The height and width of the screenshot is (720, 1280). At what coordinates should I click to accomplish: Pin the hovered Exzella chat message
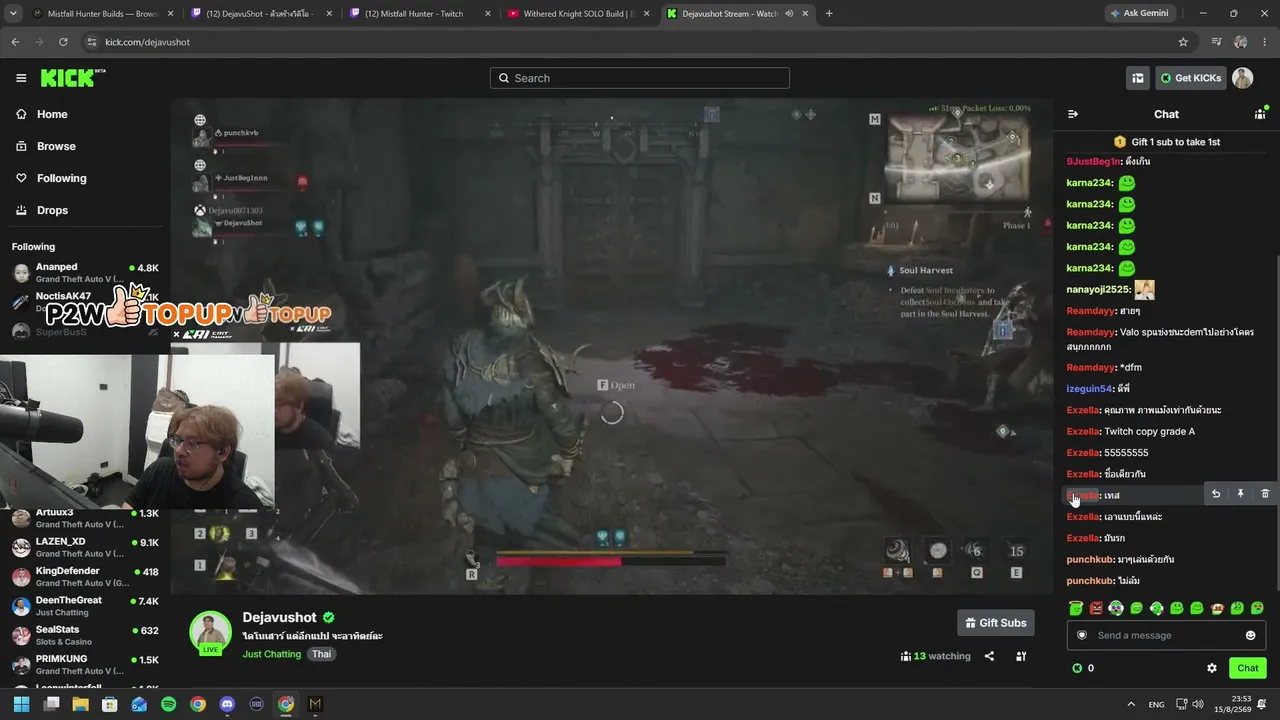(x=1240, y=494)
